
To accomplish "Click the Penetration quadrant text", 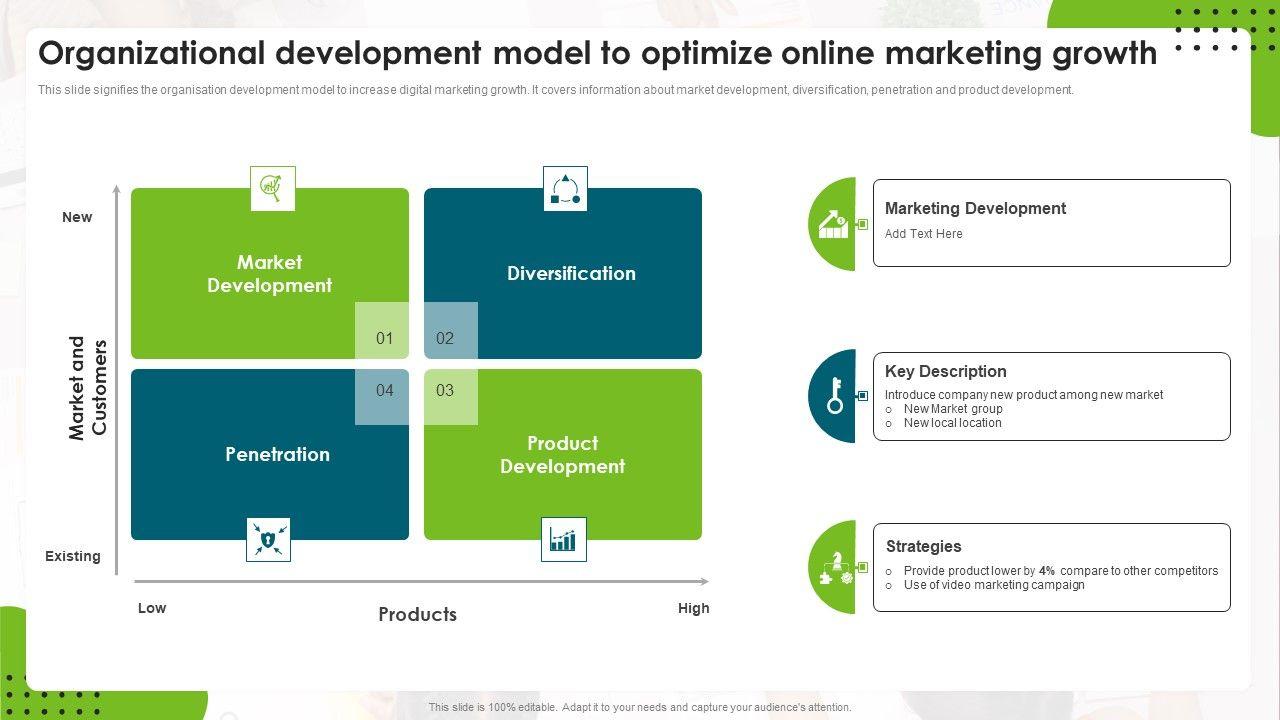I will 277,454.
